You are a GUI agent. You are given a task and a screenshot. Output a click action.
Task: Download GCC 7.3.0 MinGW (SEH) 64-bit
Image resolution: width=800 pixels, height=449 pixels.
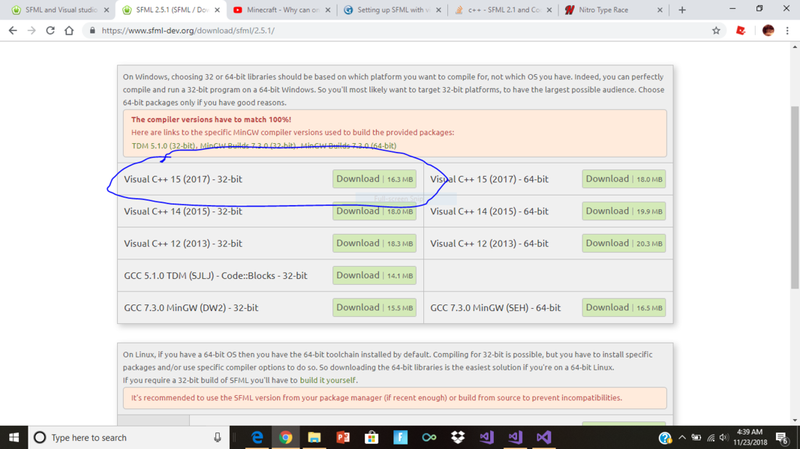[x=624, y=308]
